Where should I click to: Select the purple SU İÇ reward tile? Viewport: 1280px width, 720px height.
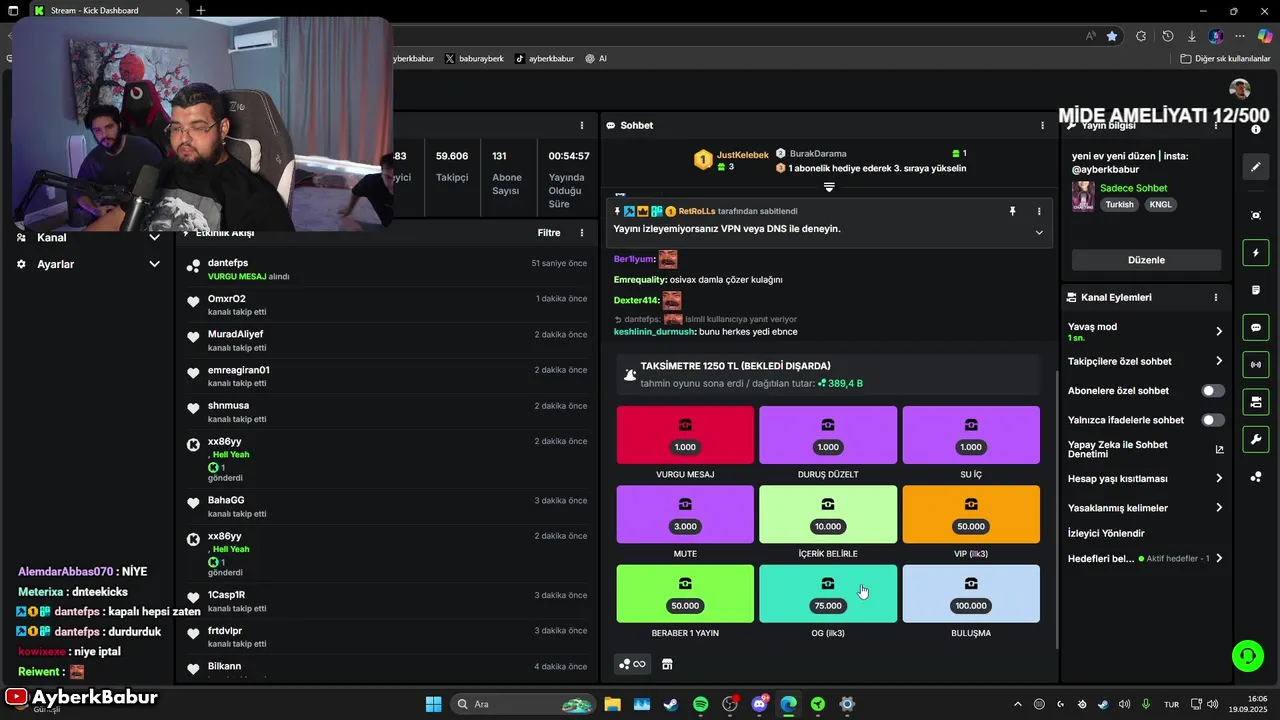971,435
